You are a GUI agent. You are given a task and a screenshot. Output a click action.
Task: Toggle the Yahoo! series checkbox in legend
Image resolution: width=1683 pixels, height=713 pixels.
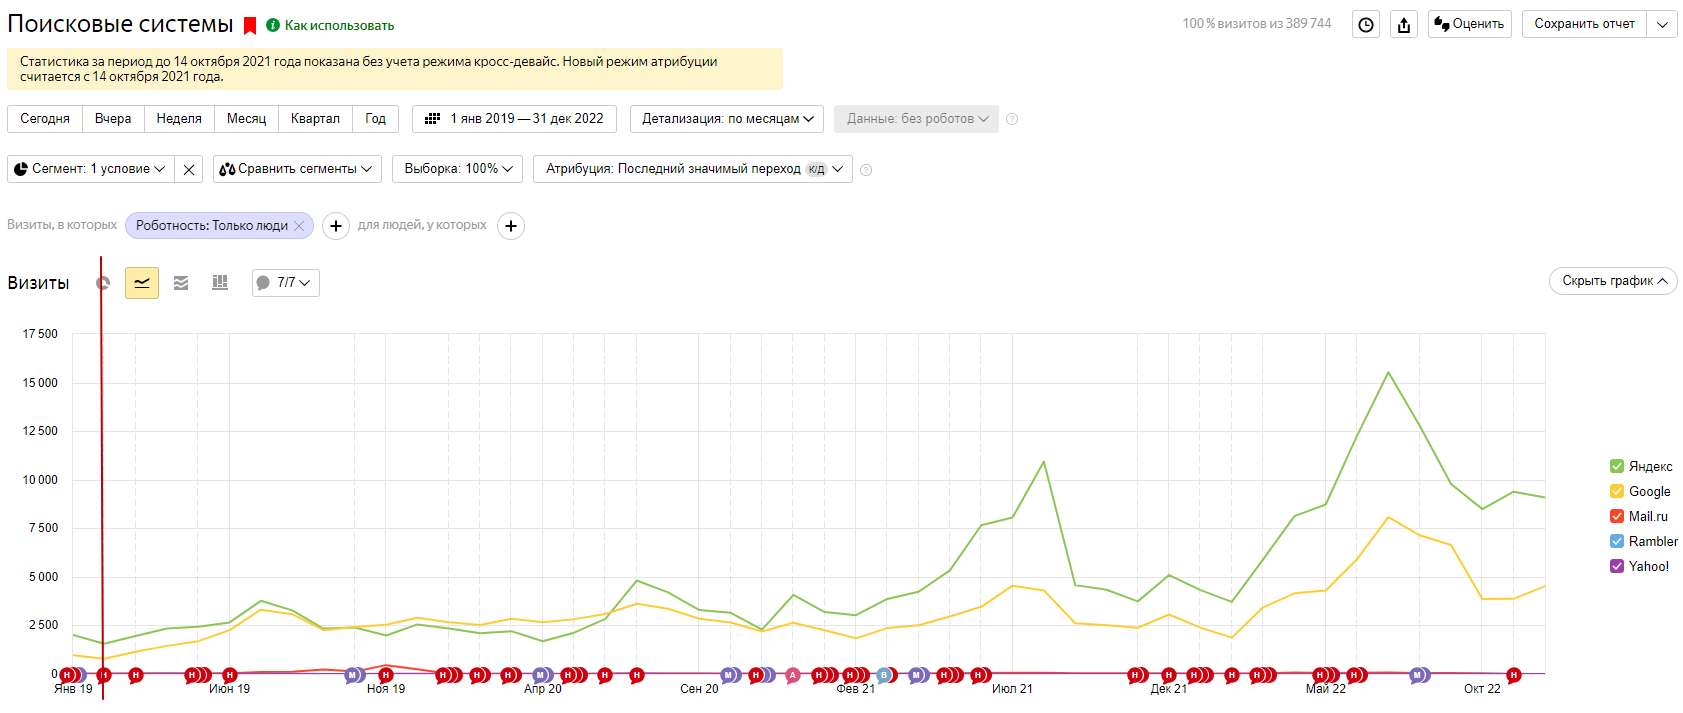point(1617,566)
